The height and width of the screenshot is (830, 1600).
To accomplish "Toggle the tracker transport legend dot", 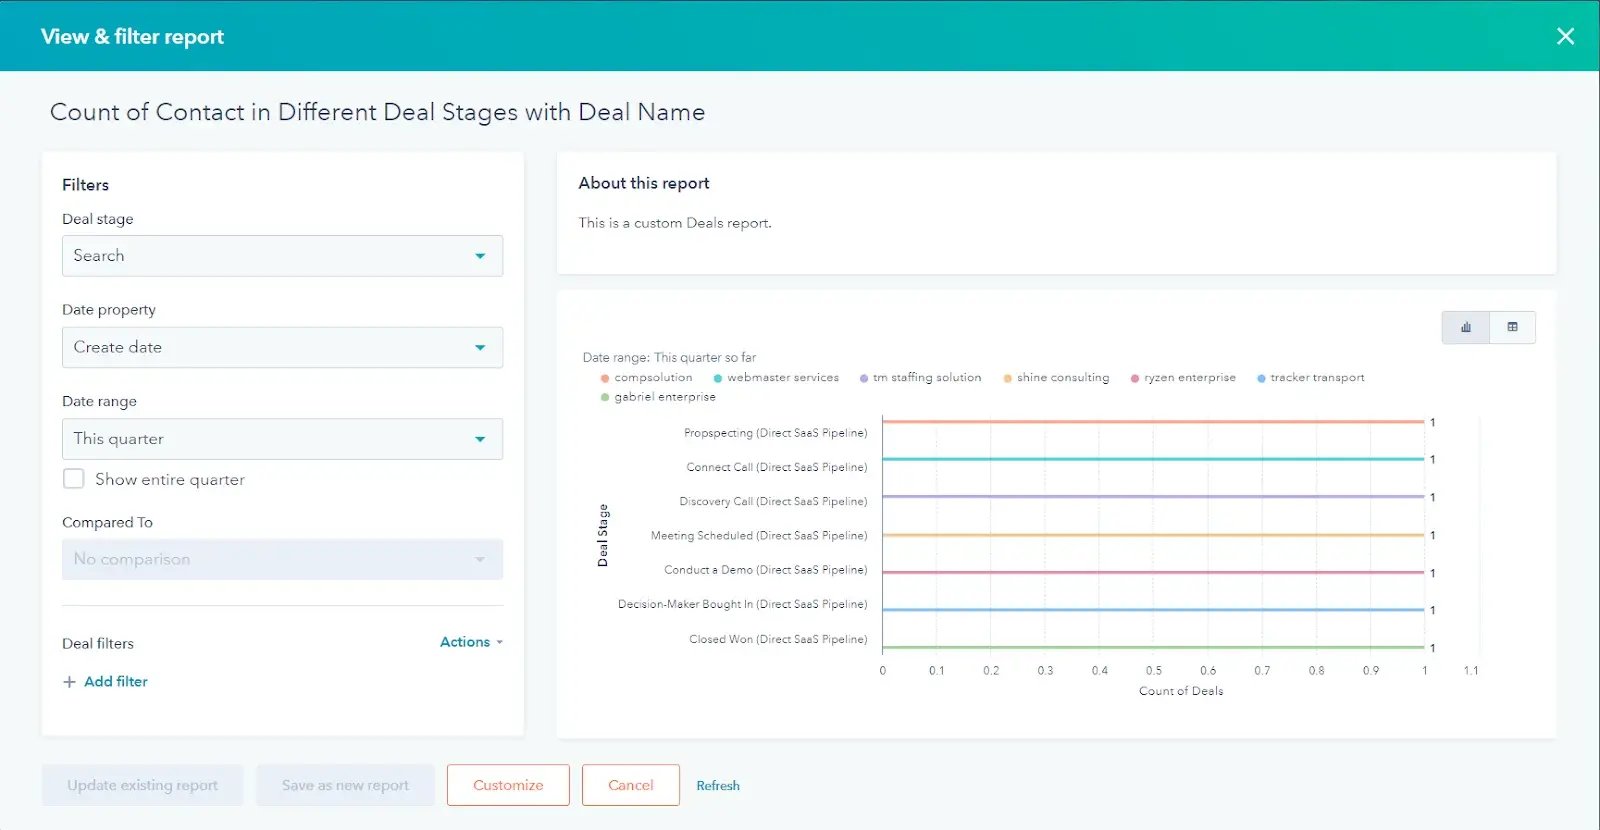I will [1261, 378].
